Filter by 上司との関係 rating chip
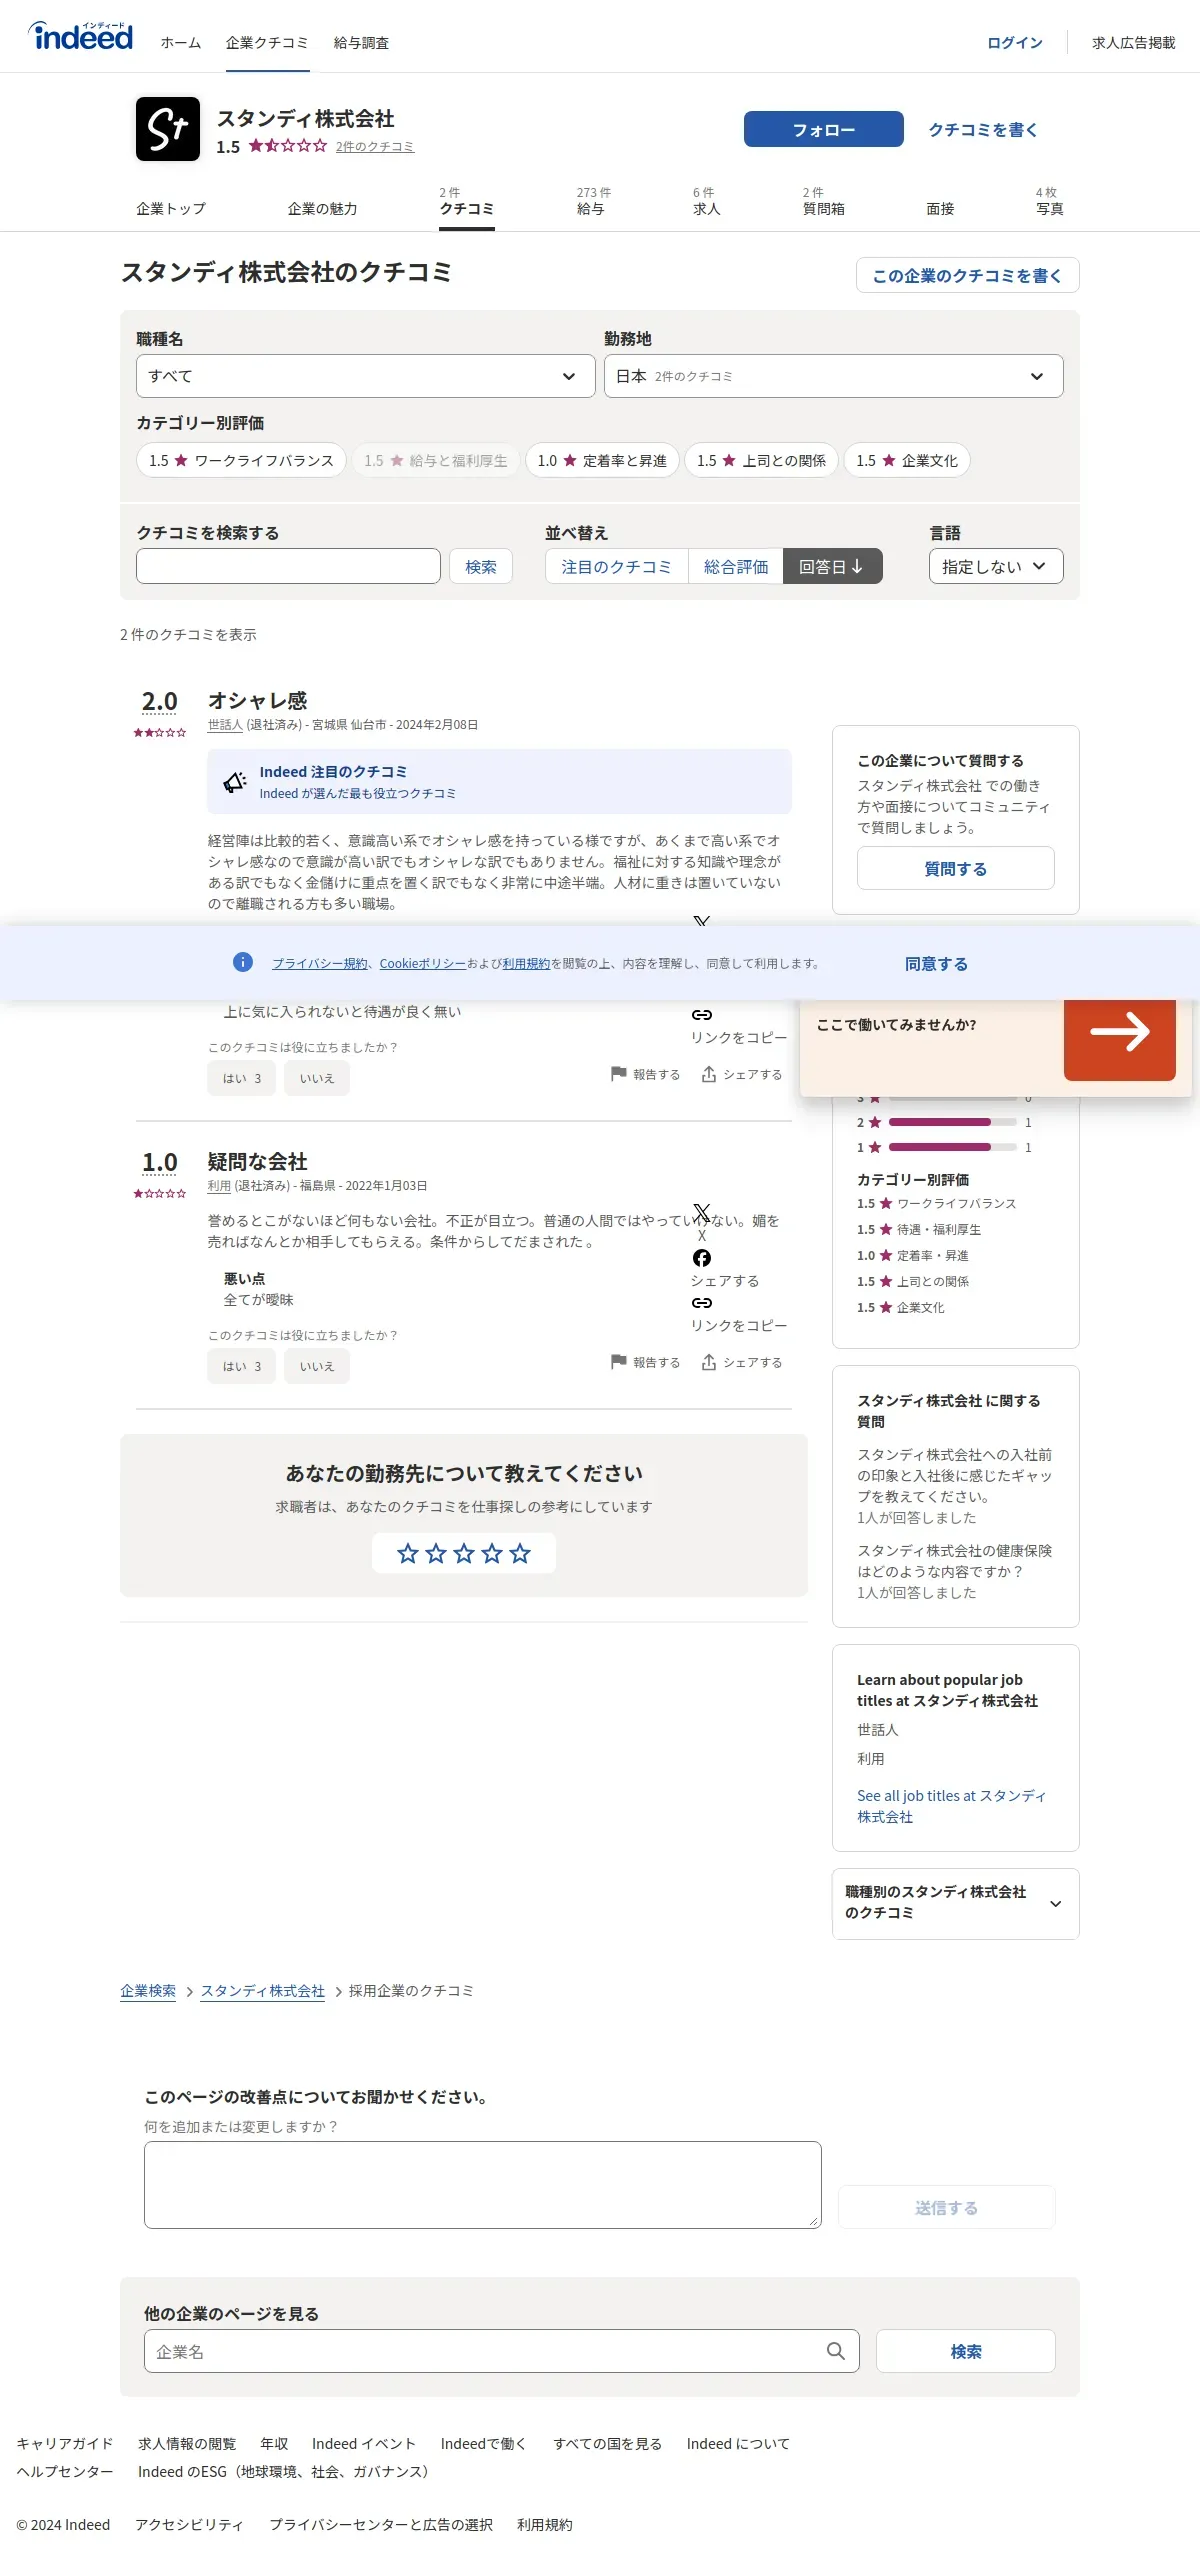 761,460
